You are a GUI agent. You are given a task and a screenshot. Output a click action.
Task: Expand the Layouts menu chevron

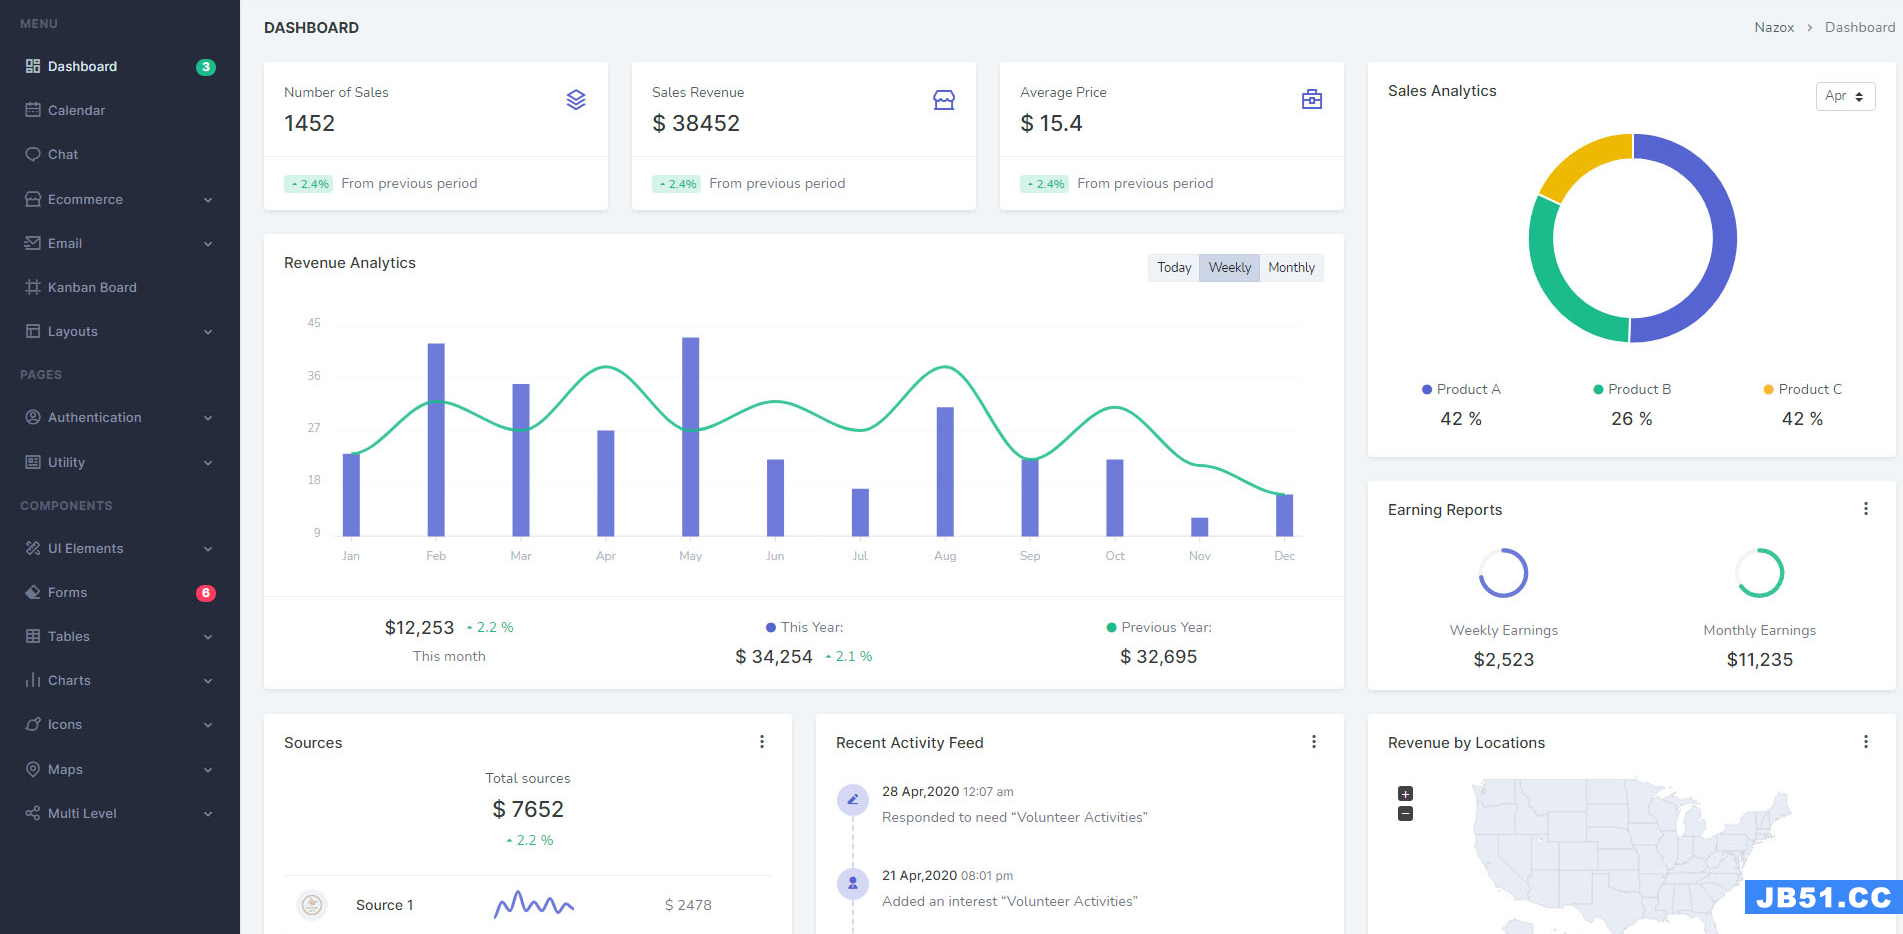pos(208,332)
